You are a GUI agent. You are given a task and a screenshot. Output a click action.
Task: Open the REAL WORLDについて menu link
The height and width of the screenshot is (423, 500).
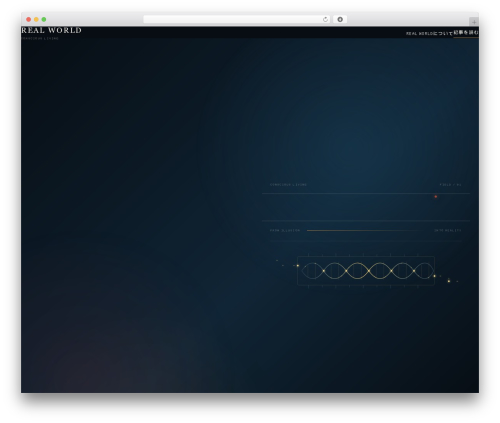429,33
